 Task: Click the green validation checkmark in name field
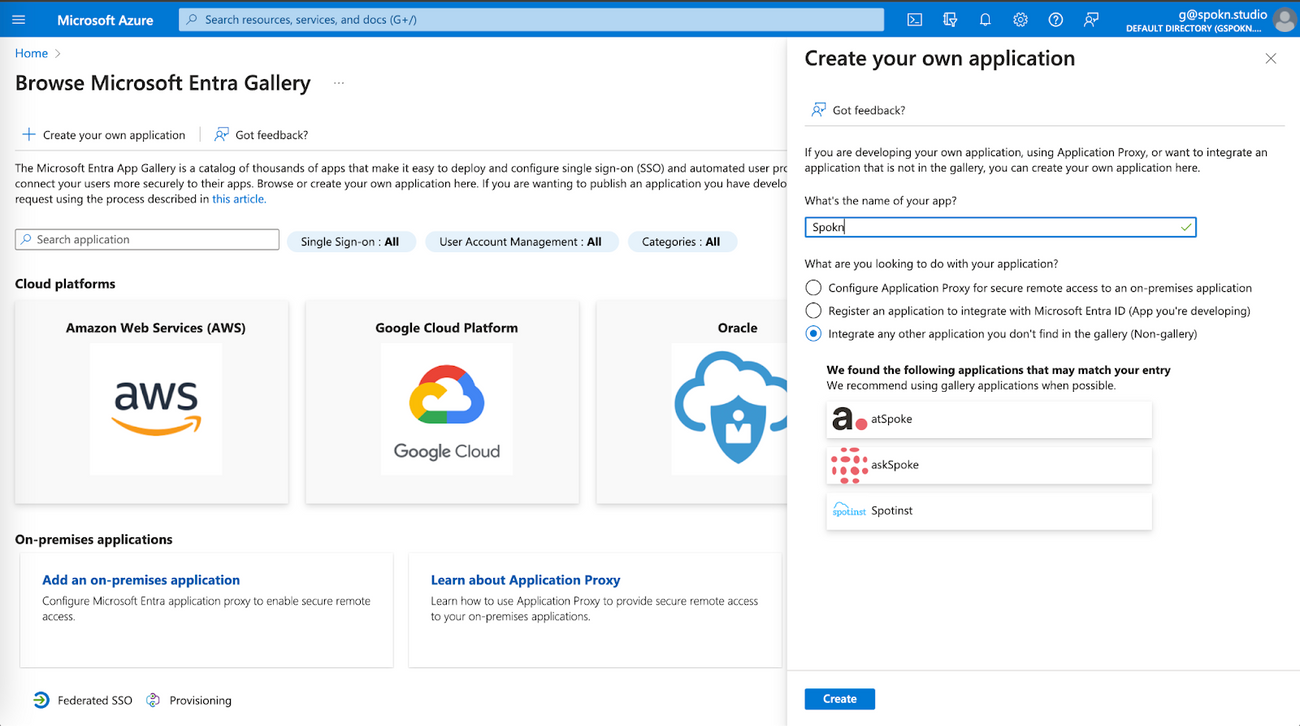click(x=1185, y=227)
